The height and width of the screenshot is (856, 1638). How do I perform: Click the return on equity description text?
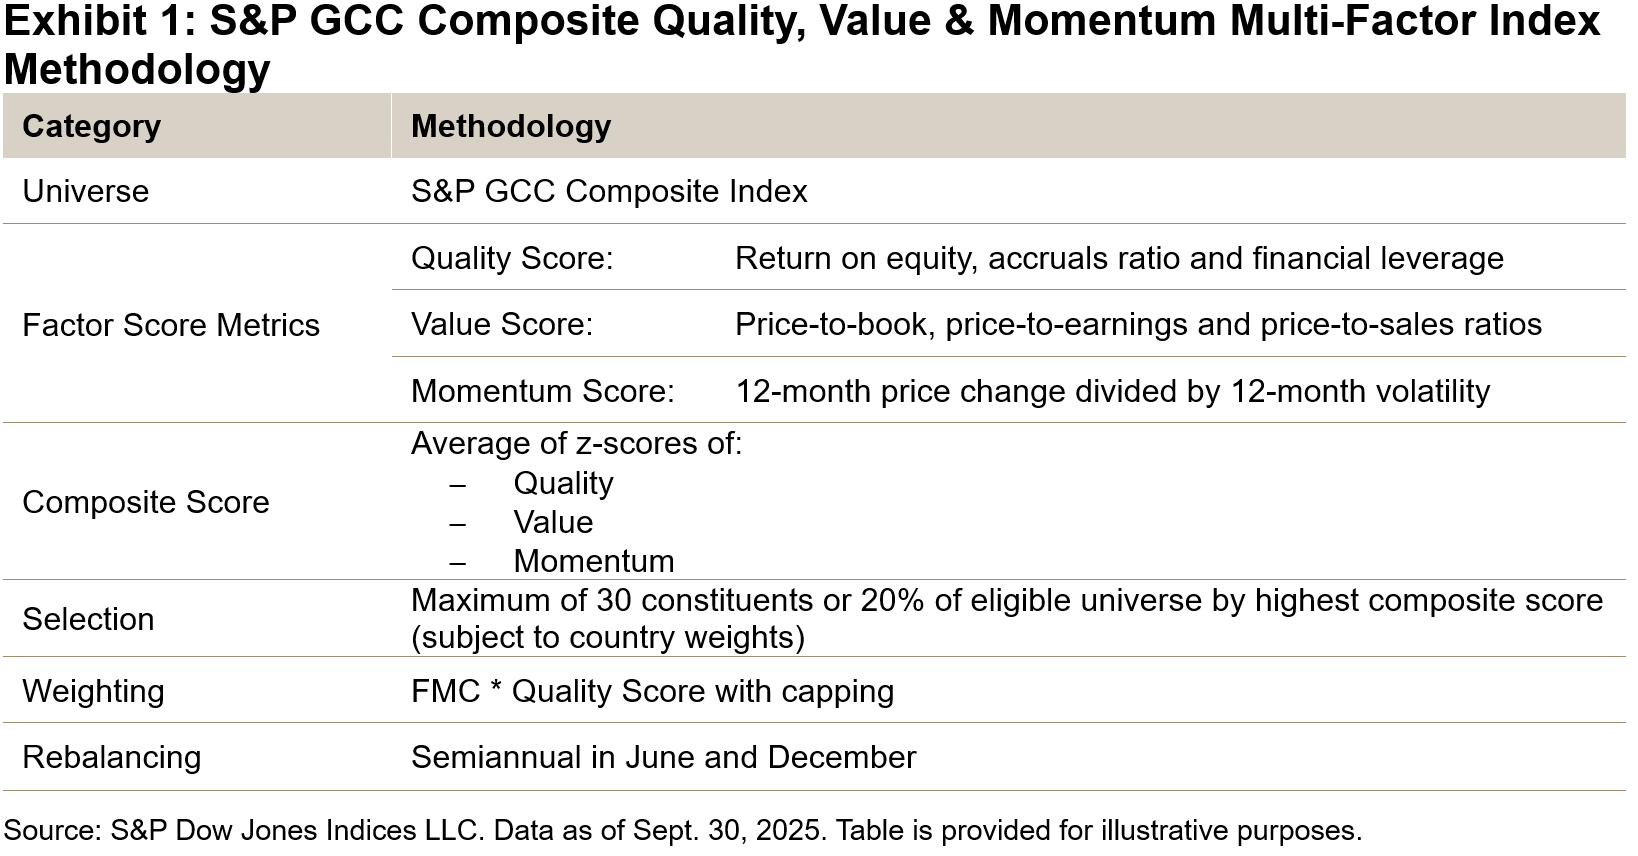1118,258
